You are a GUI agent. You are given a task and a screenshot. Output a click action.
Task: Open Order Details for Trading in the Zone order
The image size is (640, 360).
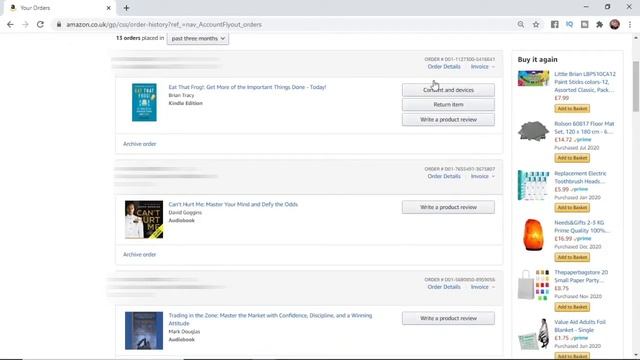tap(444, 287)
